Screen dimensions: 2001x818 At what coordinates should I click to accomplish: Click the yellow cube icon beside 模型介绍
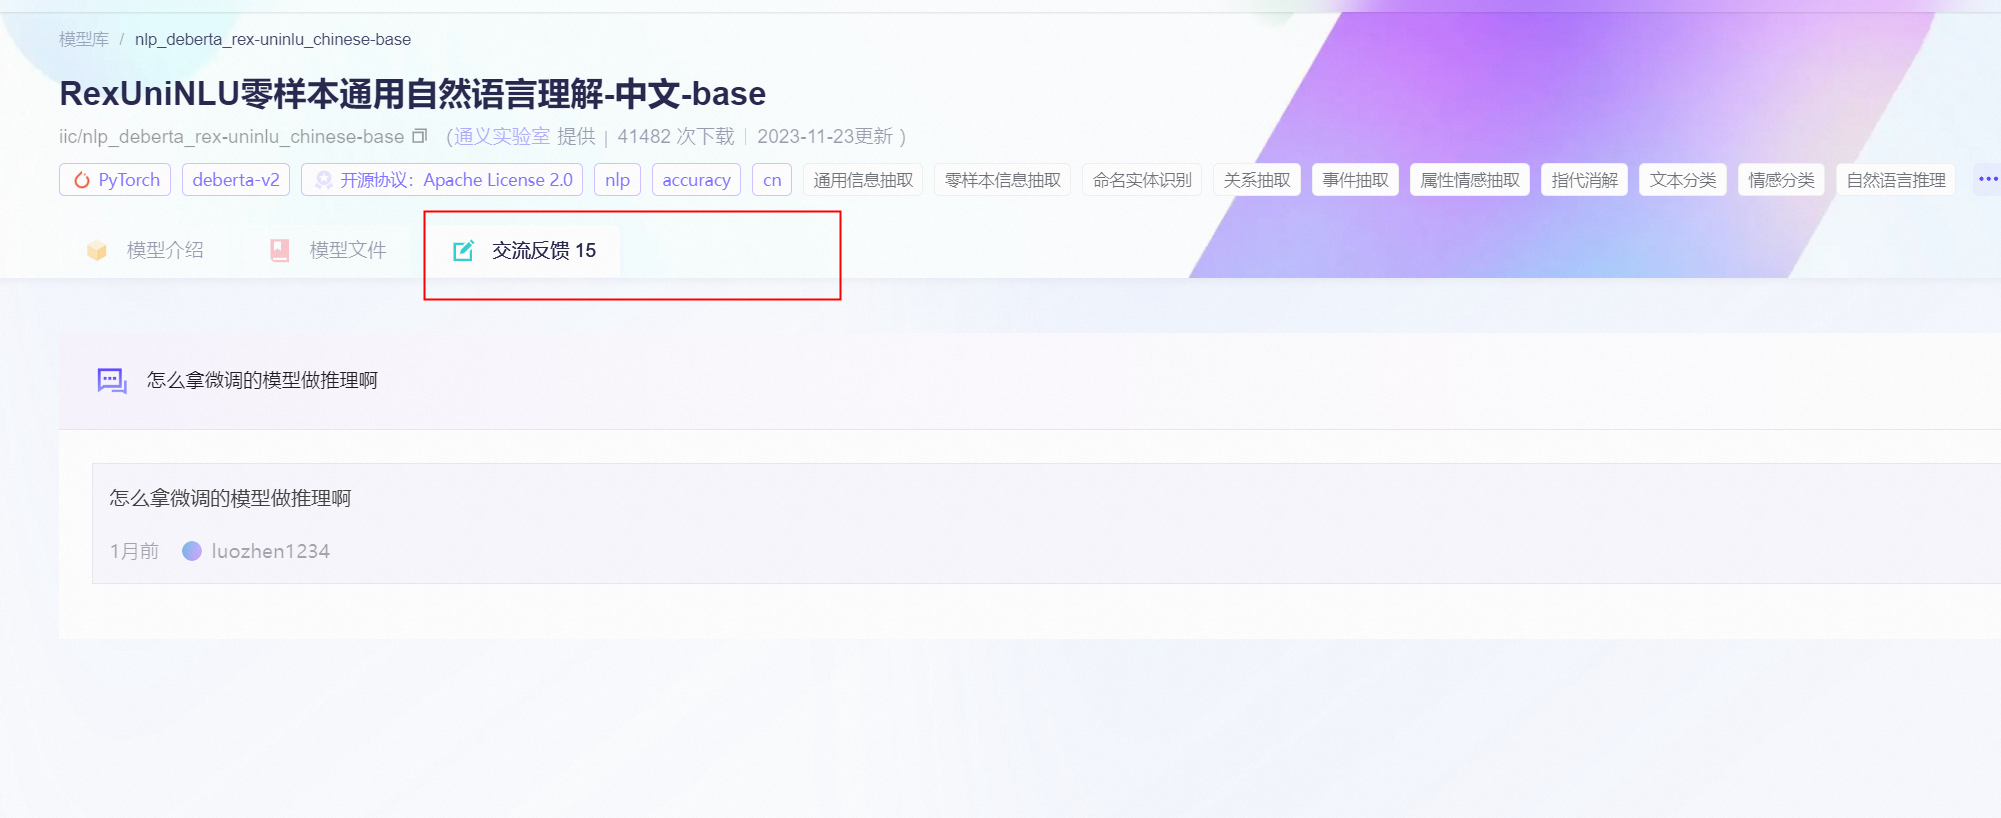click(x=97, y=250)
